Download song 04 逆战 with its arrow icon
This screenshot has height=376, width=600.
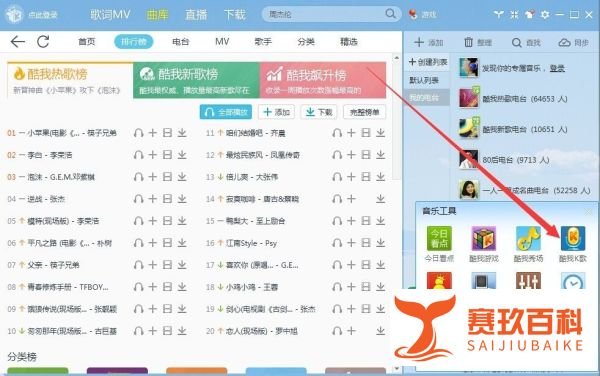(x=182, y=199)
